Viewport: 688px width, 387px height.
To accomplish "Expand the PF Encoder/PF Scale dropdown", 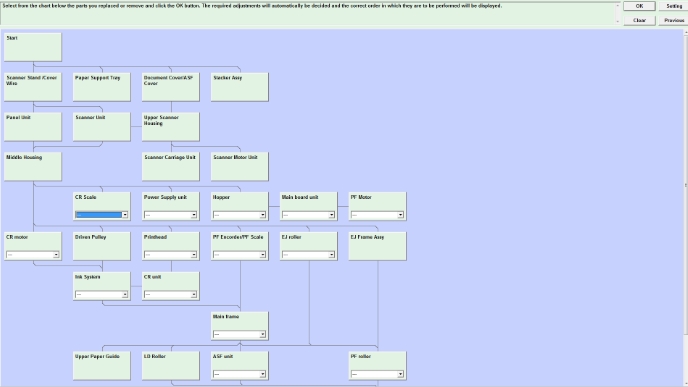I will pyautogui.click(x=239, y=254).
